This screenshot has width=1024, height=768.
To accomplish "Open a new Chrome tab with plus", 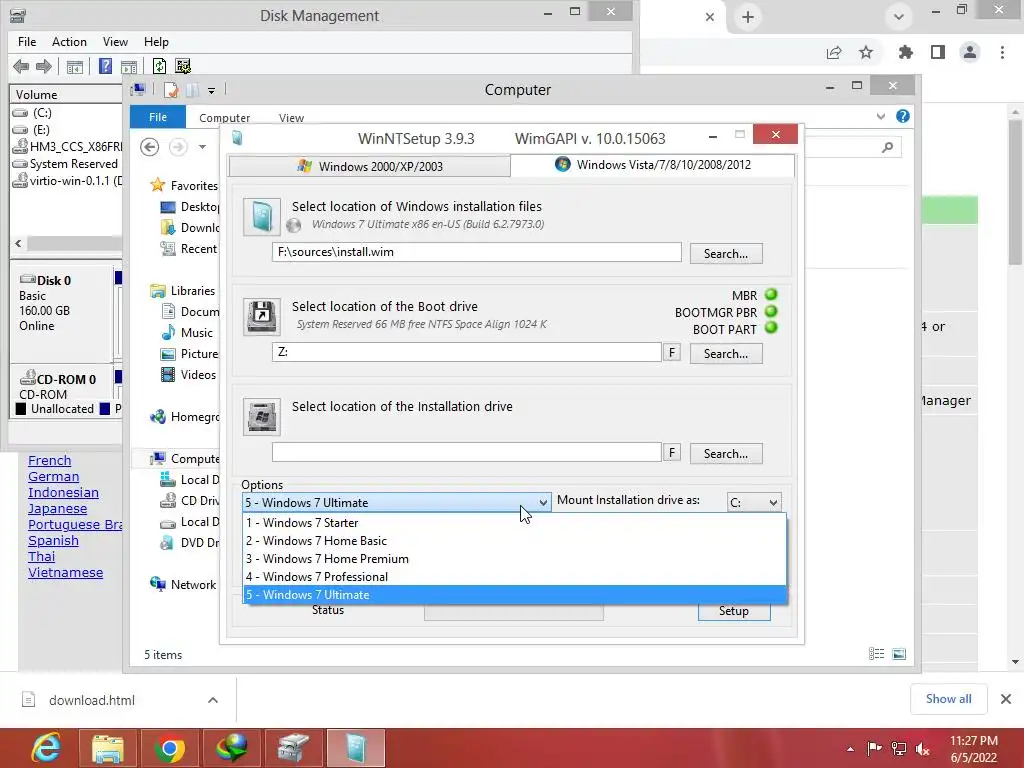I will tap(748, 17).
